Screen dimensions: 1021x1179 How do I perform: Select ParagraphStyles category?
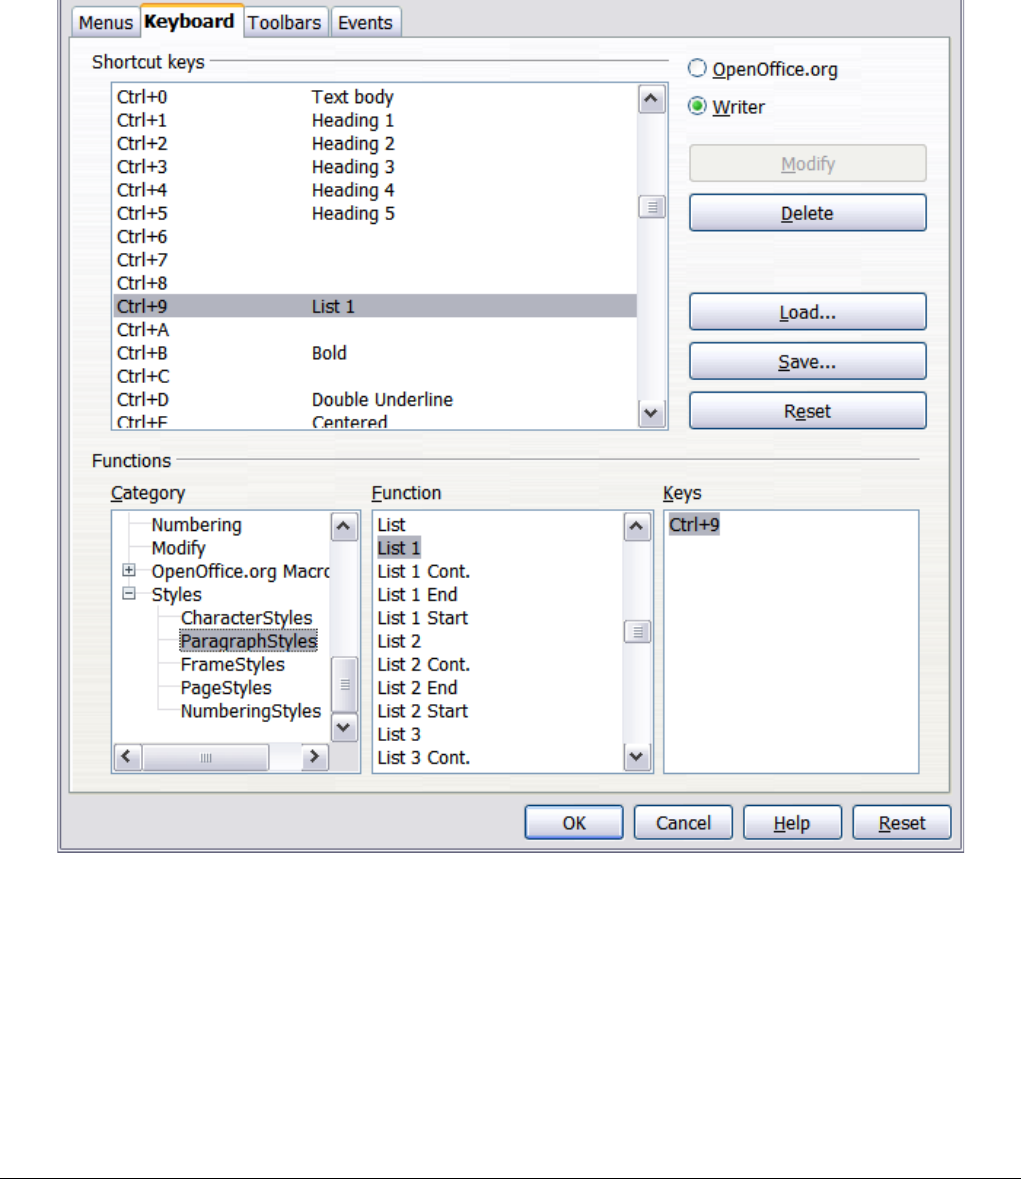click(x=249, y=641)
